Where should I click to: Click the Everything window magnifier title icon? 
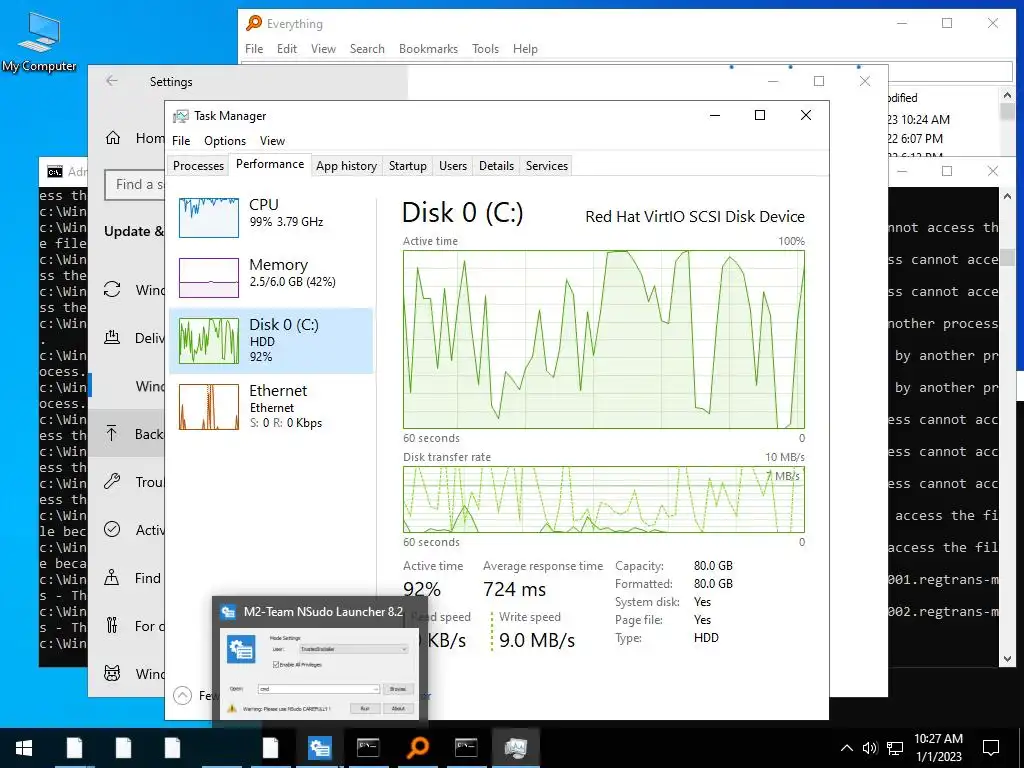253,24
